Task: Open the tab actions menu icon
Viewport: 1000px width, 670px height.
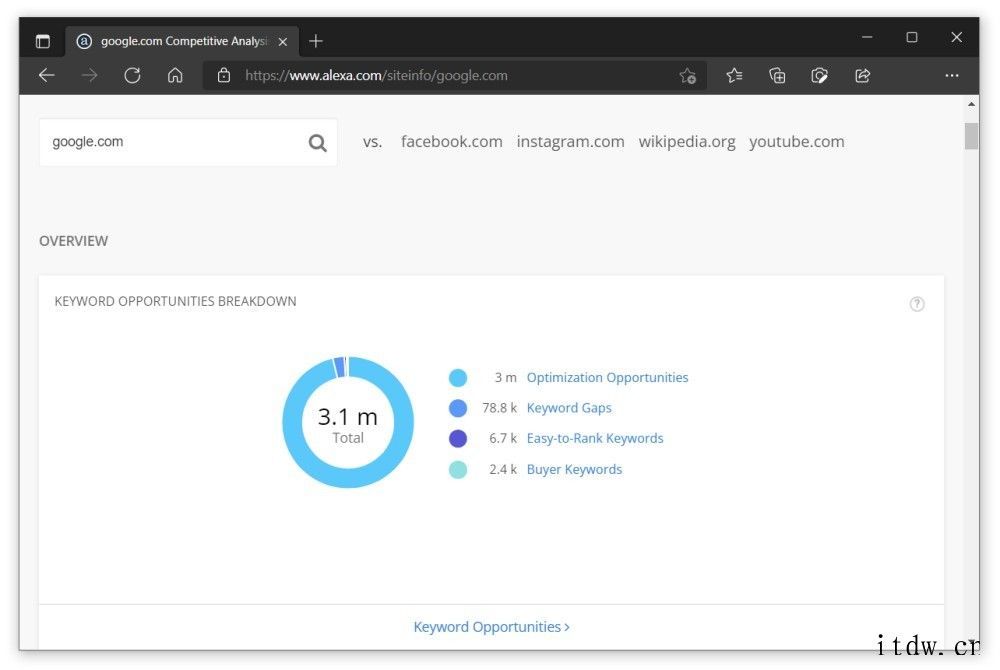Action: click(43, 41)
